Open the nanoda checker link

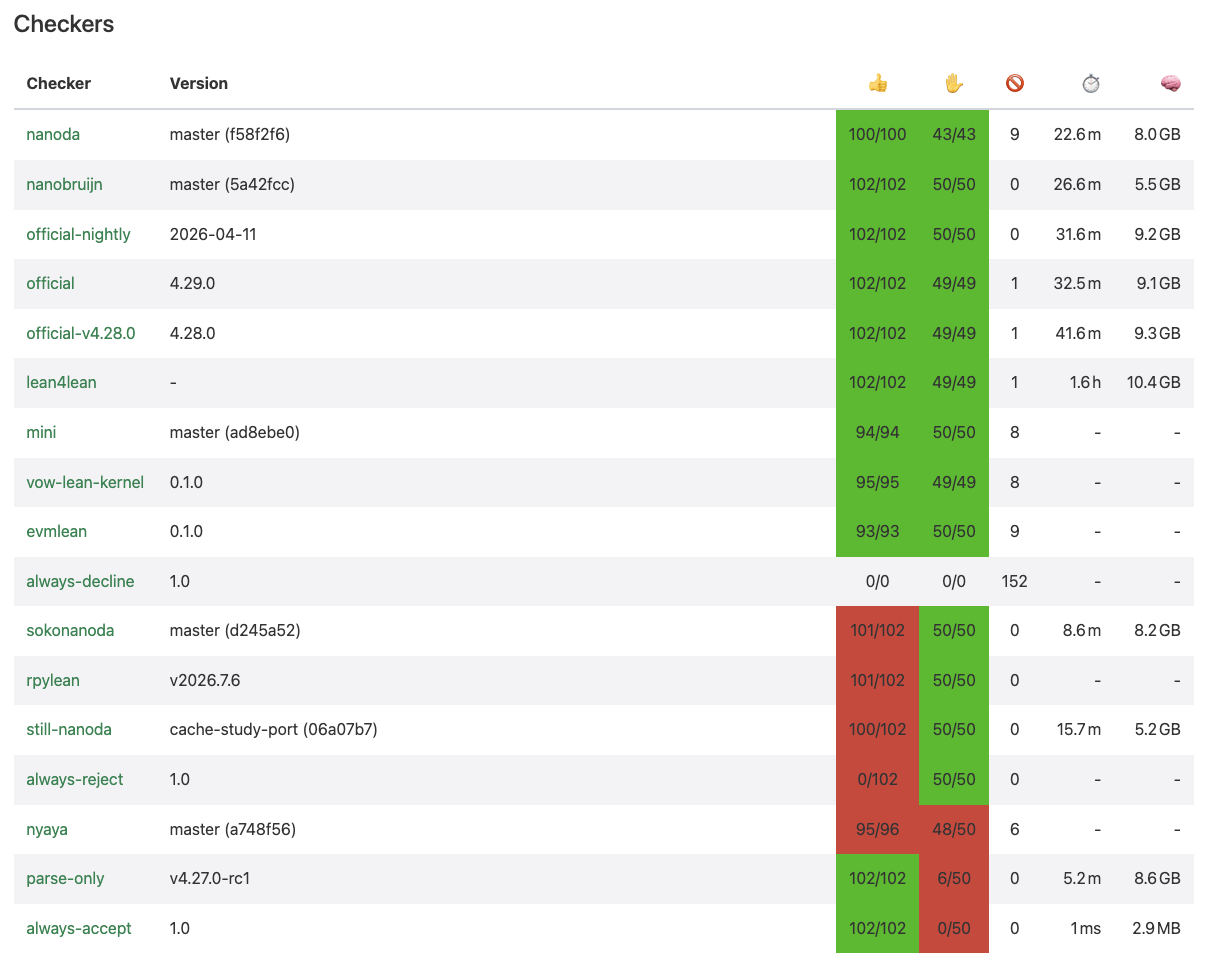[53, 134]
